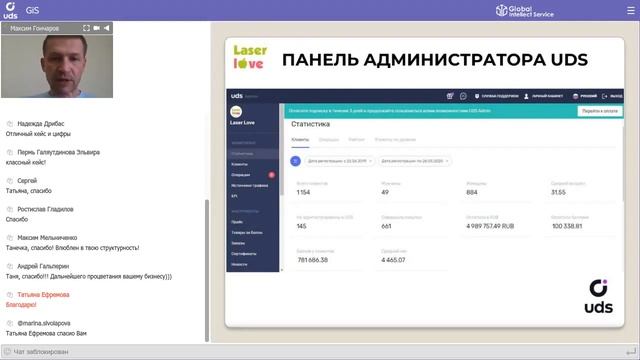Click the Перейти к оплате button
Image resolution: width=640 pixels, height=360 pixels.
[x=600, y=111]
